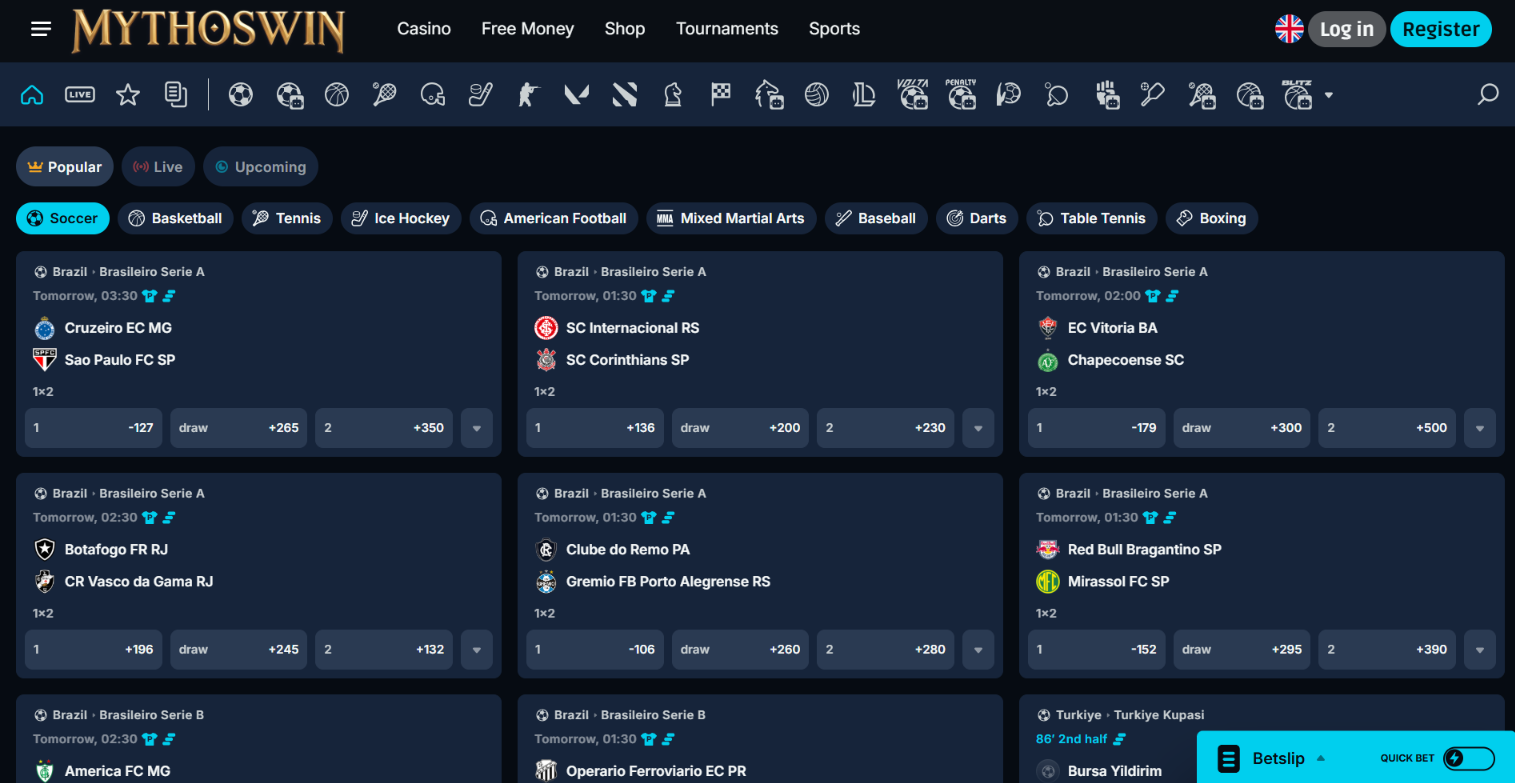Switch to the Live tab
Screen dimensions: 1515x783
tap(158, 167)
